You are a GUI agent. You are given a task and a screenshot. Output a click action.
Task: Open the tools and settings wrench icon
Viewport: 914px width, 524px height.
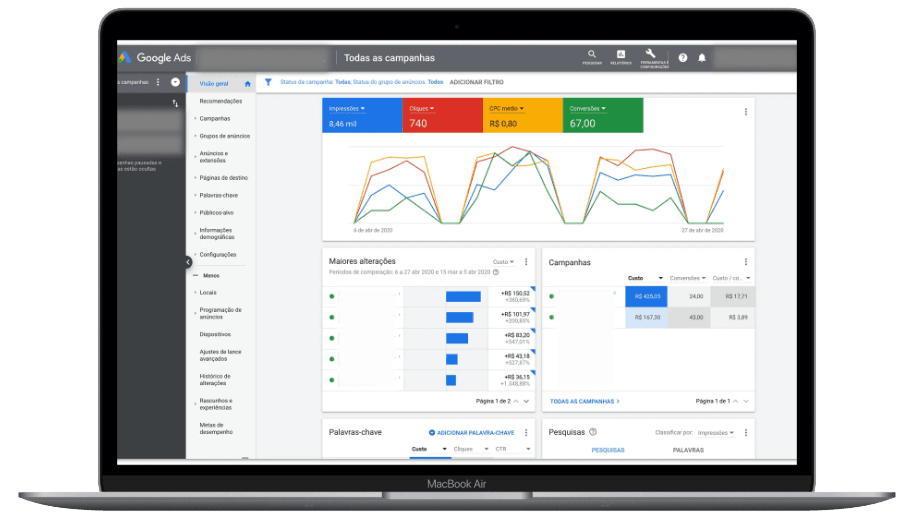[650, 55]
